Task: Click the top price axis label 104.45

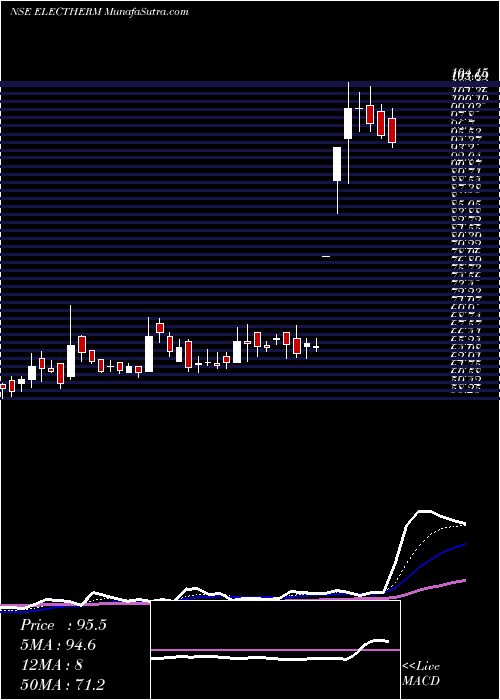Action: click(x=470, y=73)
